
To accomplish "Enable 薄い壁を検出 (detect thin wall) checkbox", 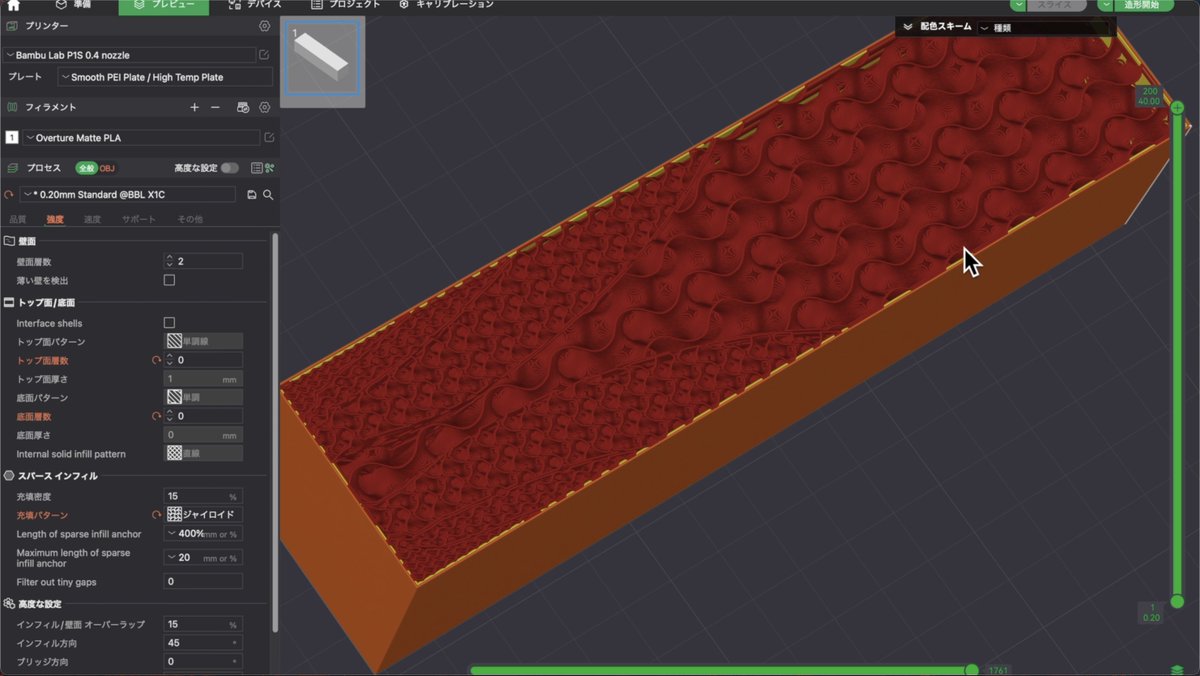I will [169, 280].
